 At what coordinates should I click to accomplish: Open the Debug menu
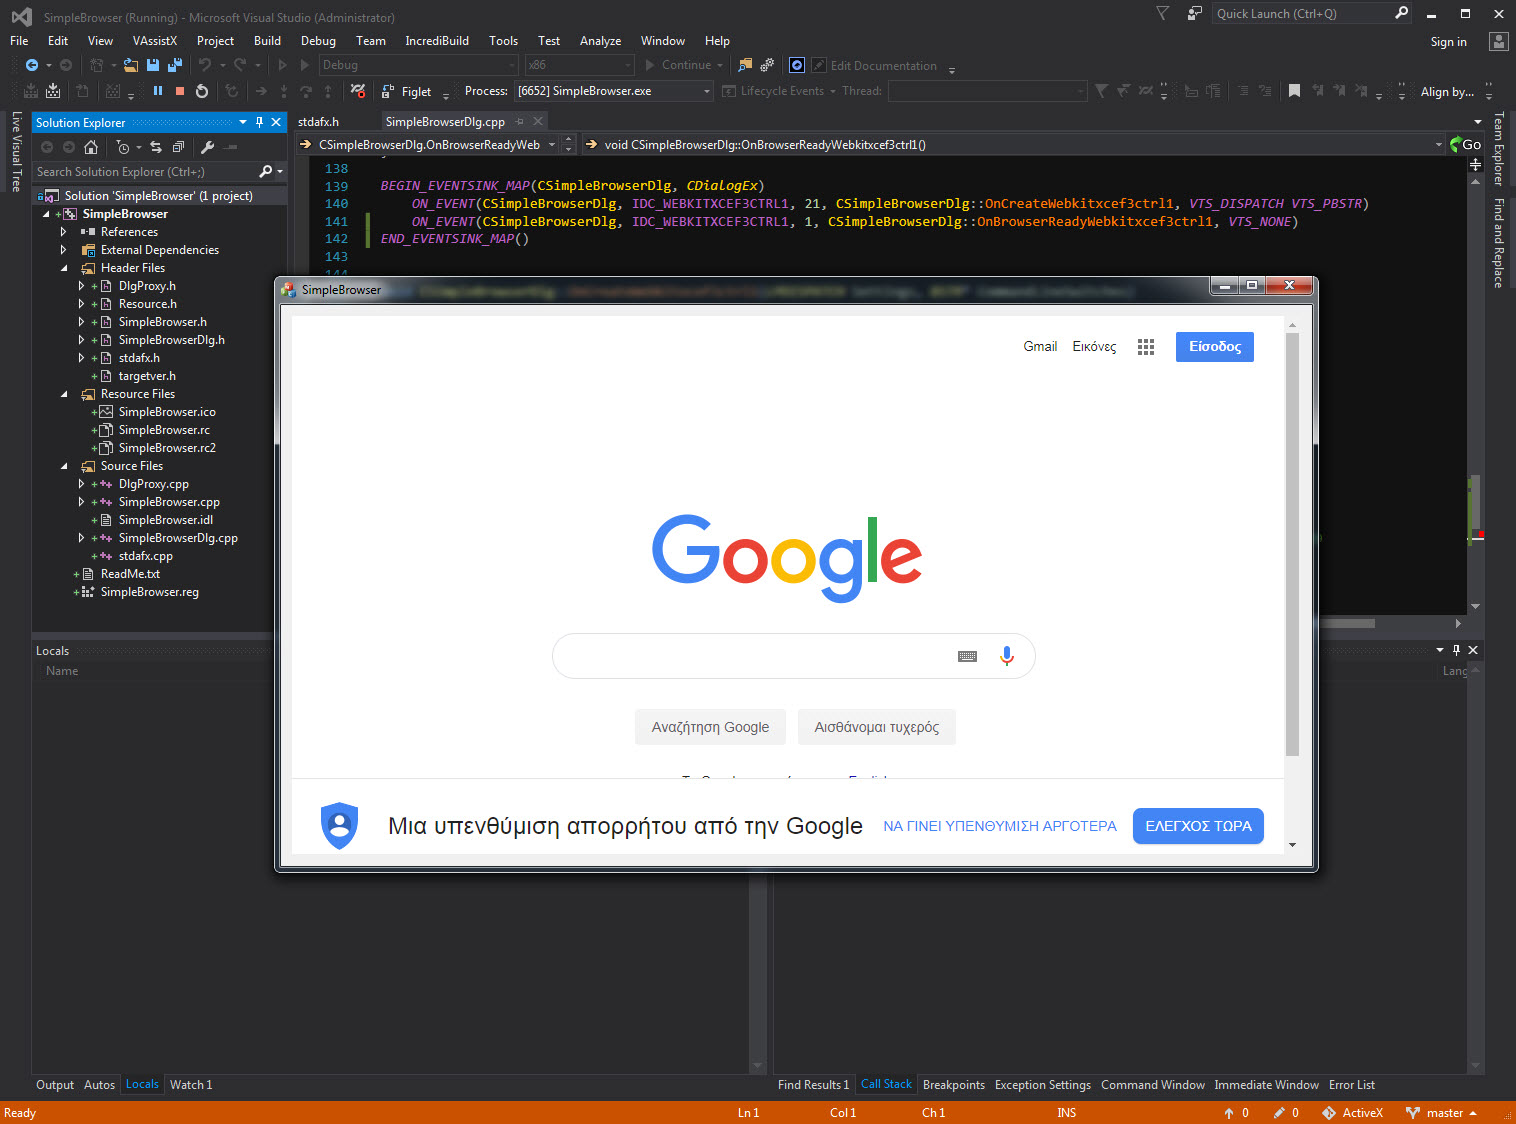tap(318, 41)
